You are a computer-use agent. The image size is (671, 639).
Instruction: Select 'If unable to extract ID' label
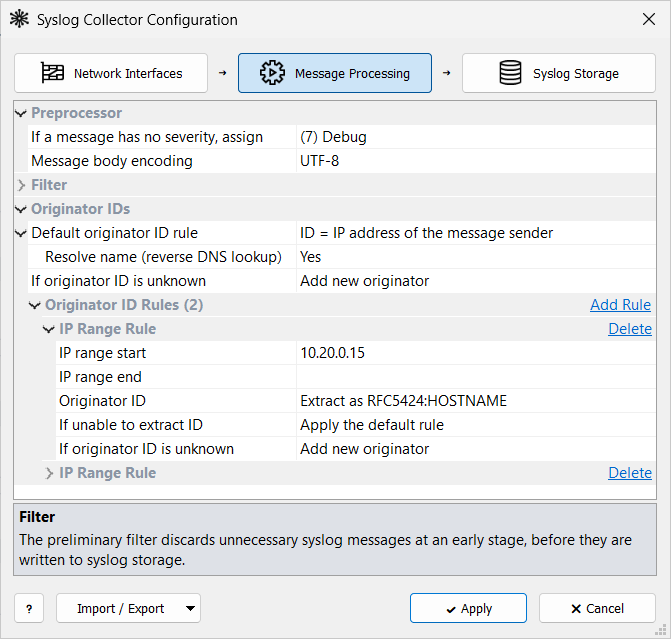point(131,425)
